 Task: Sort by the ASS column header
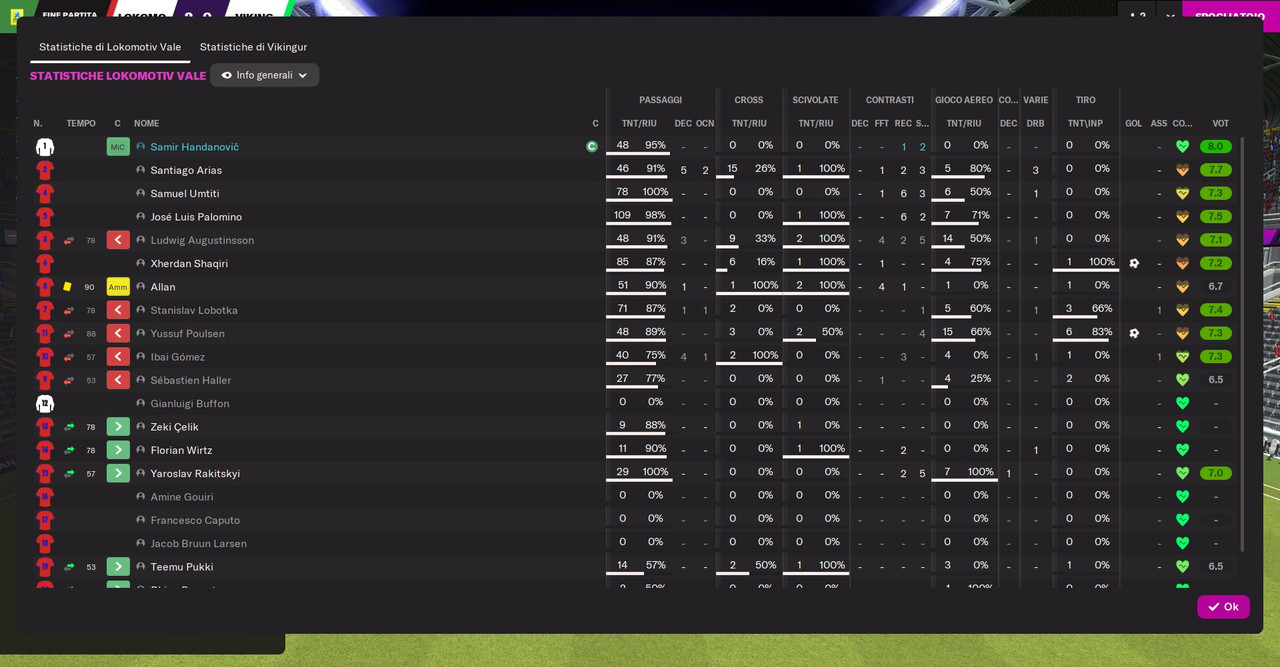point(1159,124)
